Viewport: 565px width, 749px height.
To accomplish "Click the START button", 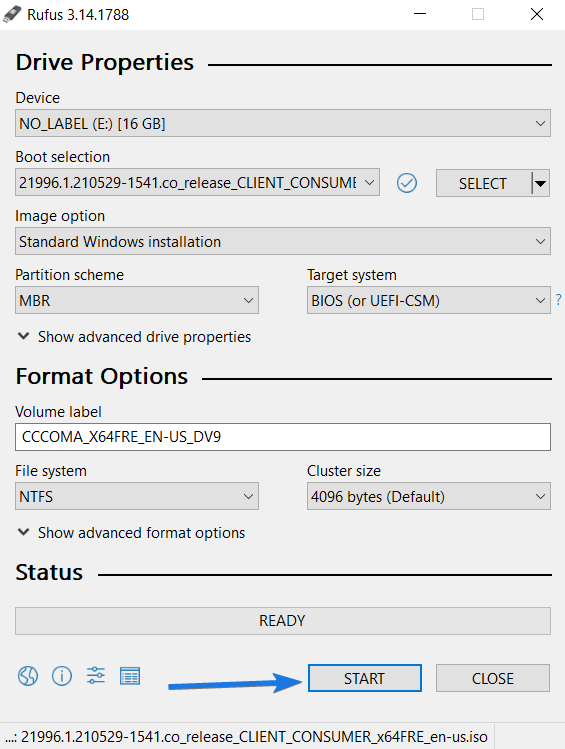I will (x=364, y=678).
